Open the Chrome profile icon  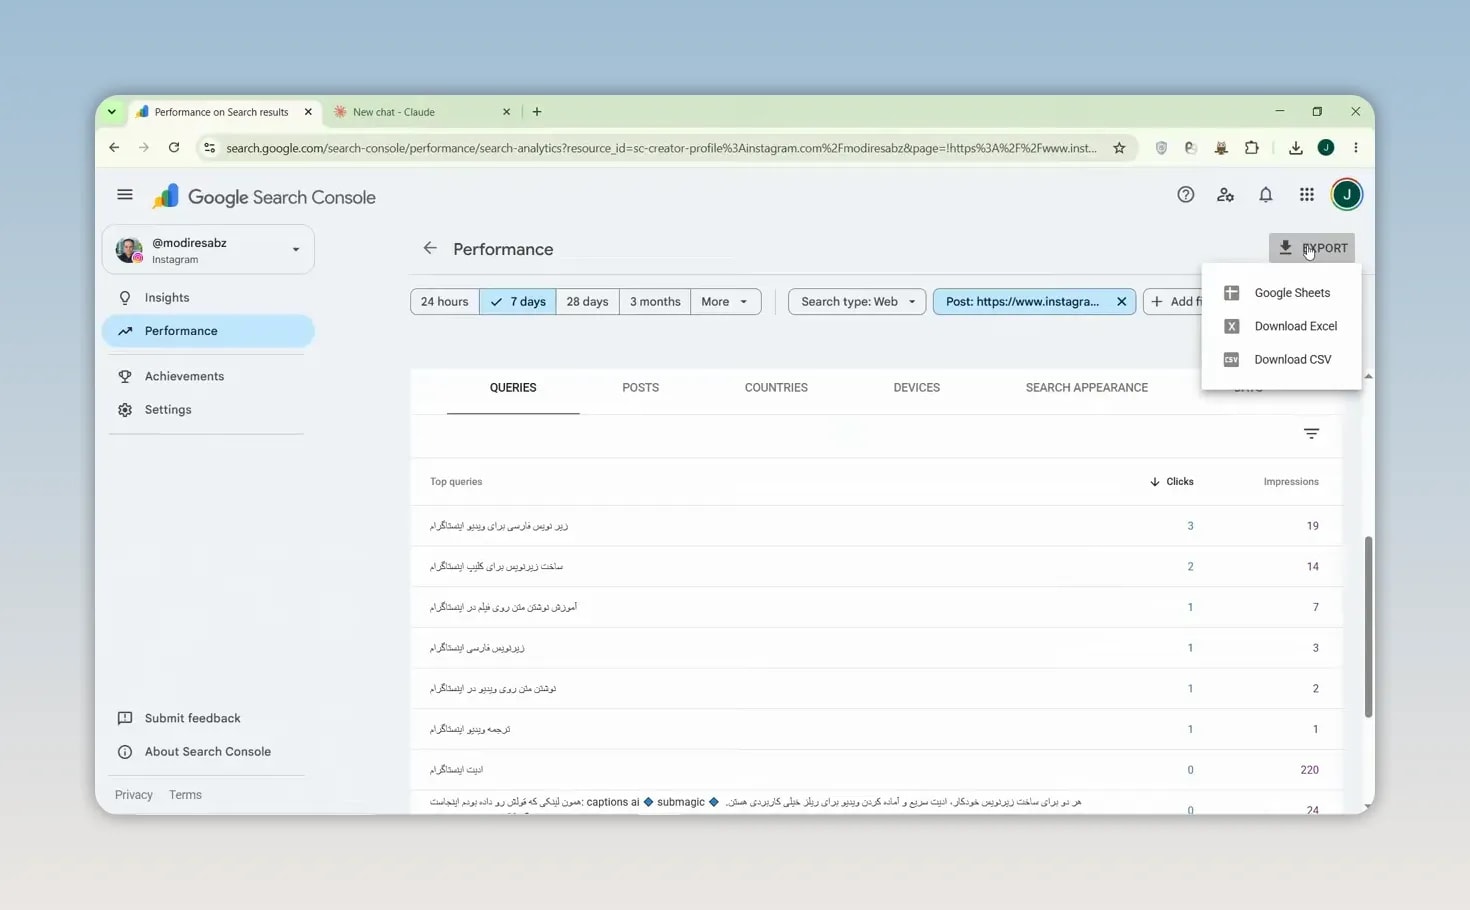1326,148
